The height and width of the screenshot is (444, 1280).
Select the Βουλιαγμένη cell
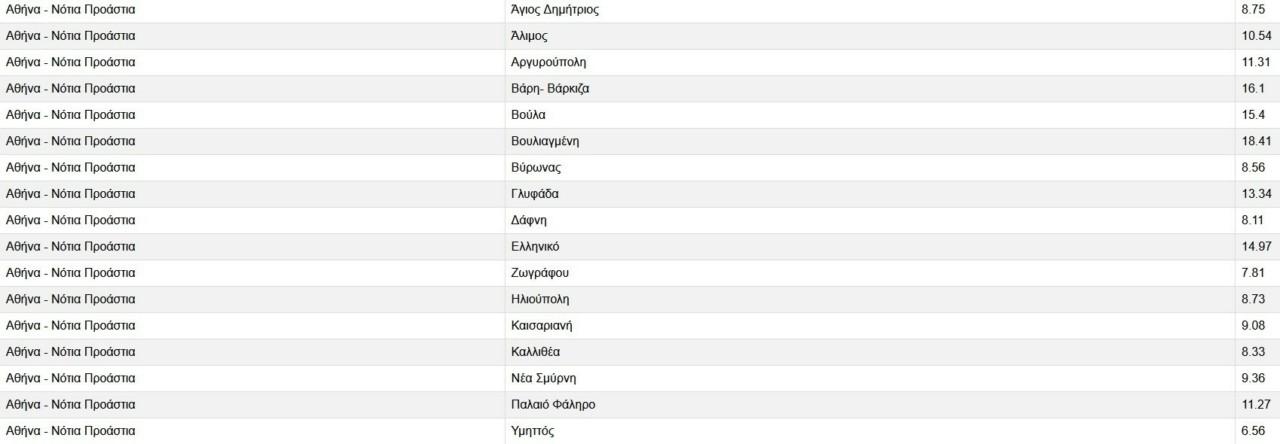[x=545, y=141]
